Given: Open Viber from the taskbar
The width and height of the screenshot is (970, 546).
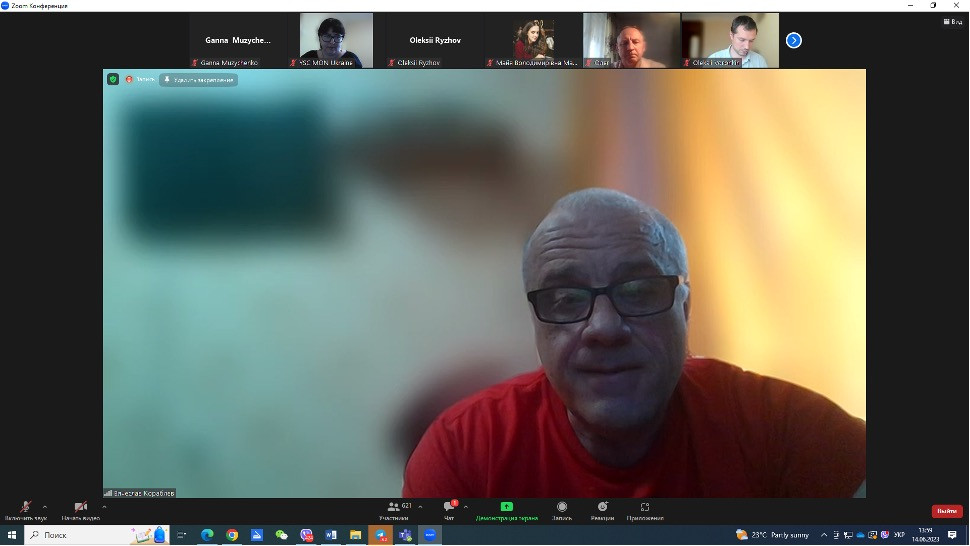Looking at the screenshot, I should point(306,535).
